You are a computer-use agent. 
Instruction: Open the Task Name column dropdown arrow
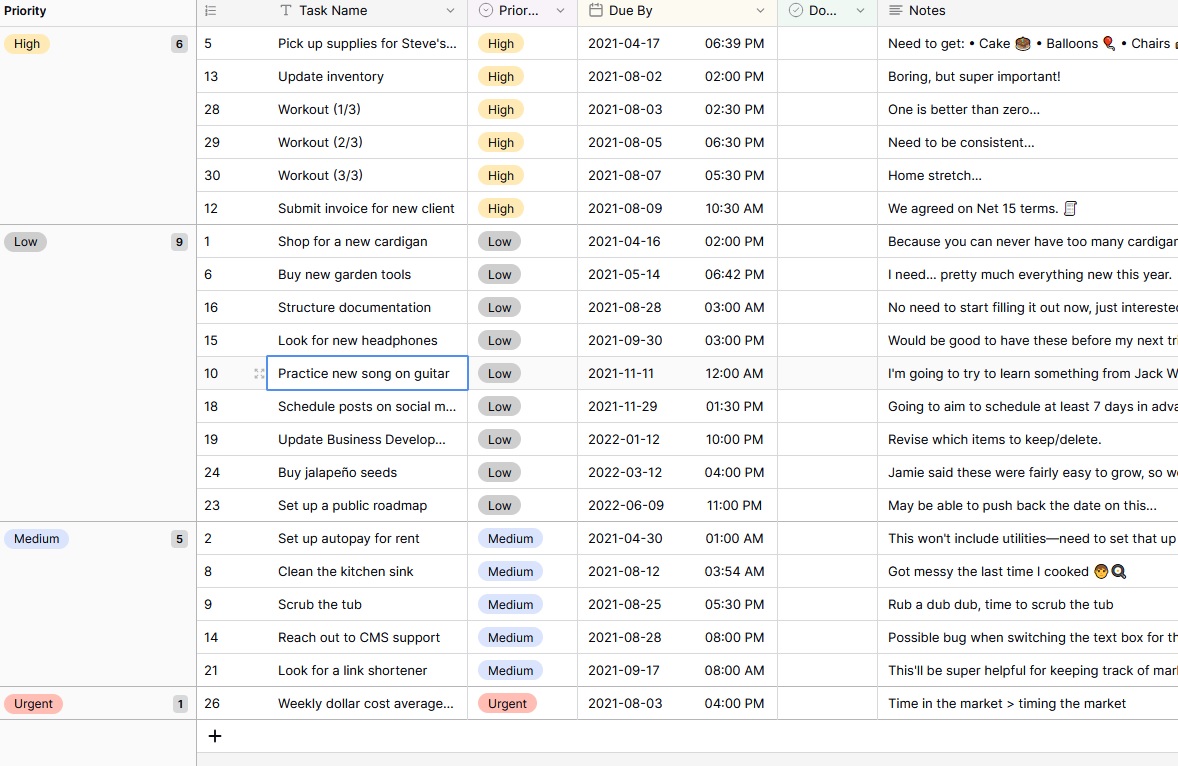450,11
